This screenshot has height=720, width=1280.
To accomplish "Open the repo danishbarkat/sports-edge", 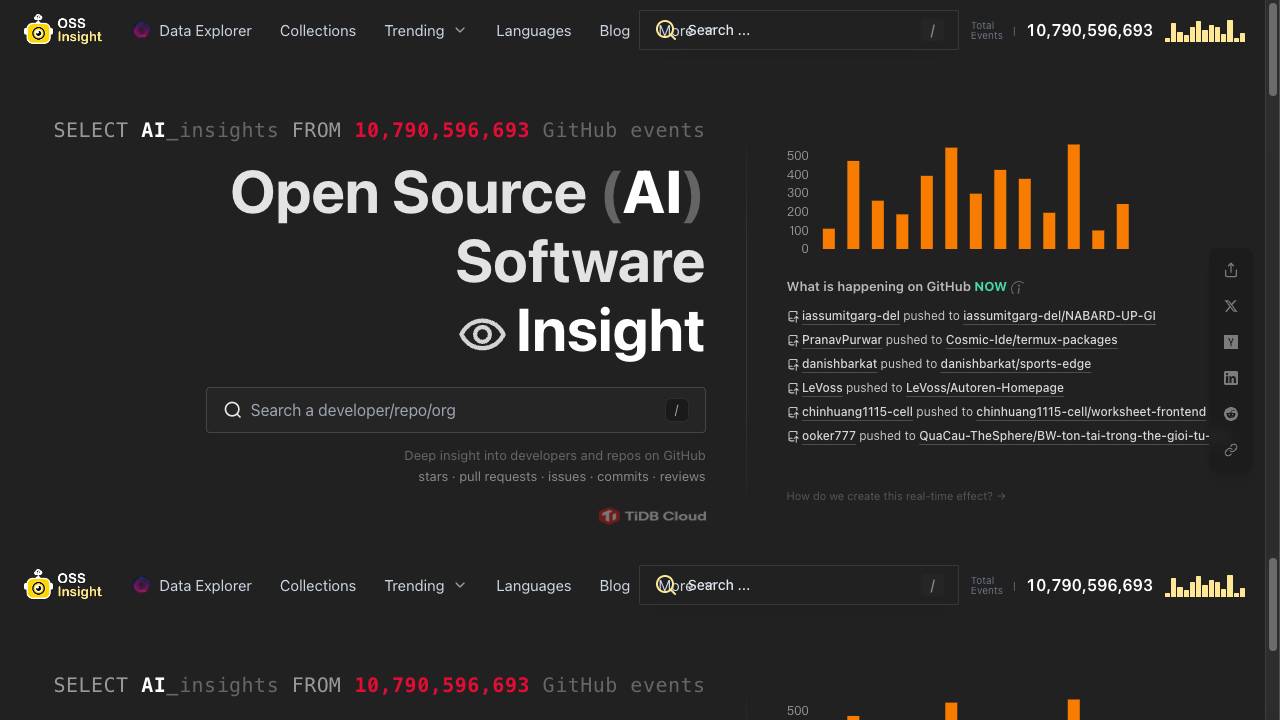I will 1015,364.
